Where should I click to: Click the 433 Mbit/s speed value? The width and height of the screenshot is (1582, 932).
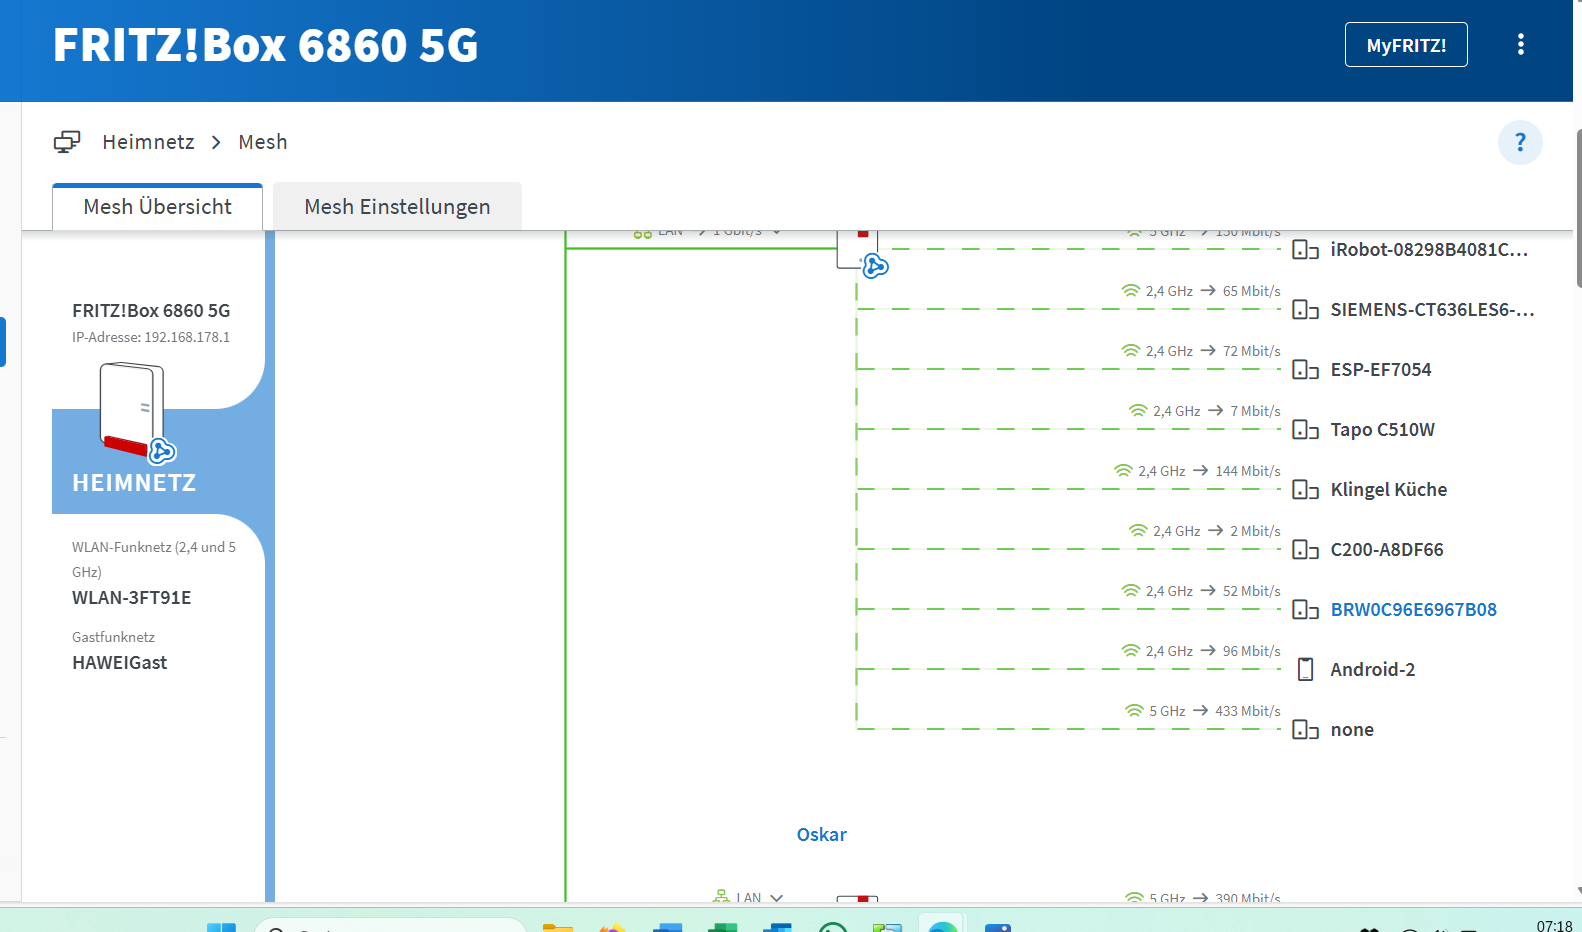(1247, 711)
